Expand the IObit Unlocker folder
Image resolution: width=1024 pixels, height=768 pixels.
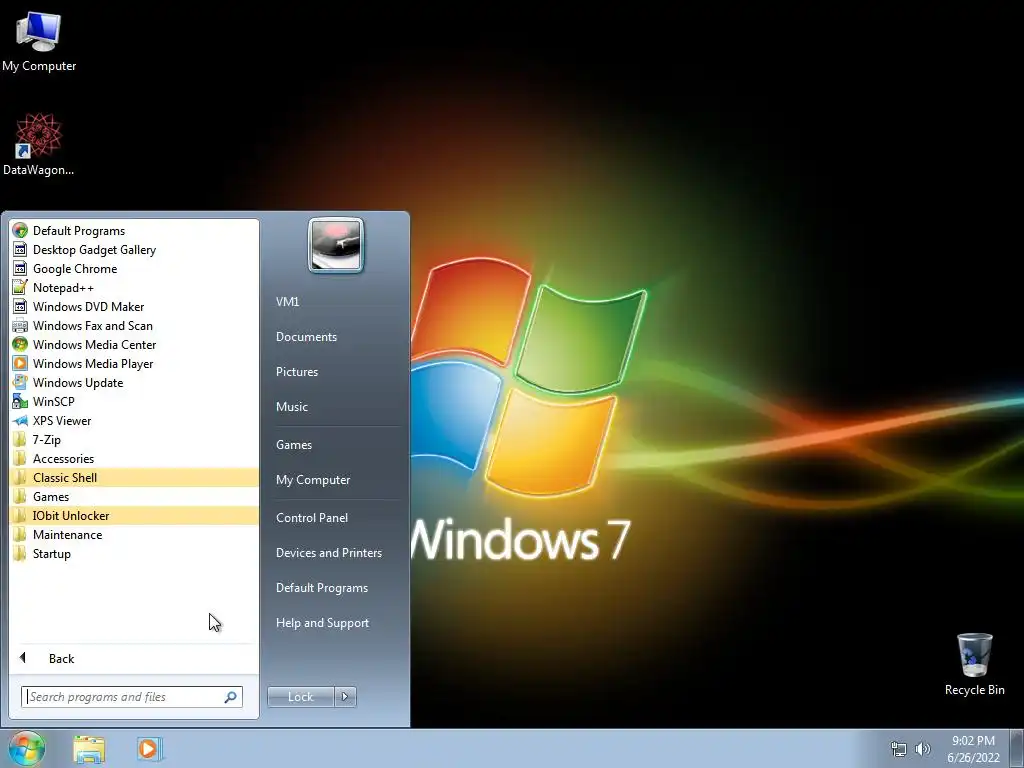(x=135, y=515)
